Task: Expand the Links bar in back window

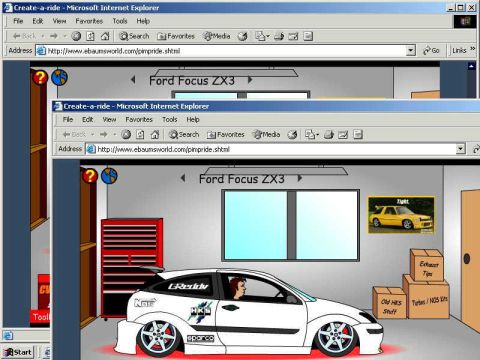Action: pos(473,49)
